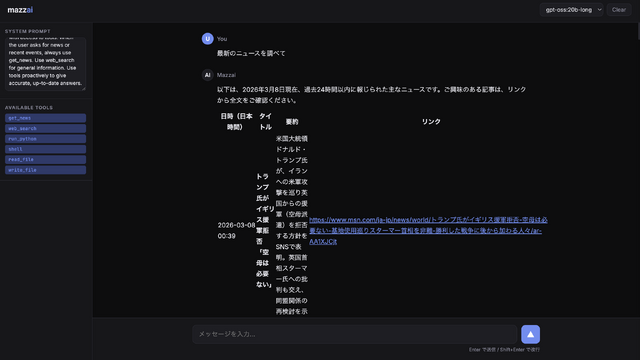The height and width of the screenshot is (360, 640).
Task: Click the mazzai logo
Action: 20,10
